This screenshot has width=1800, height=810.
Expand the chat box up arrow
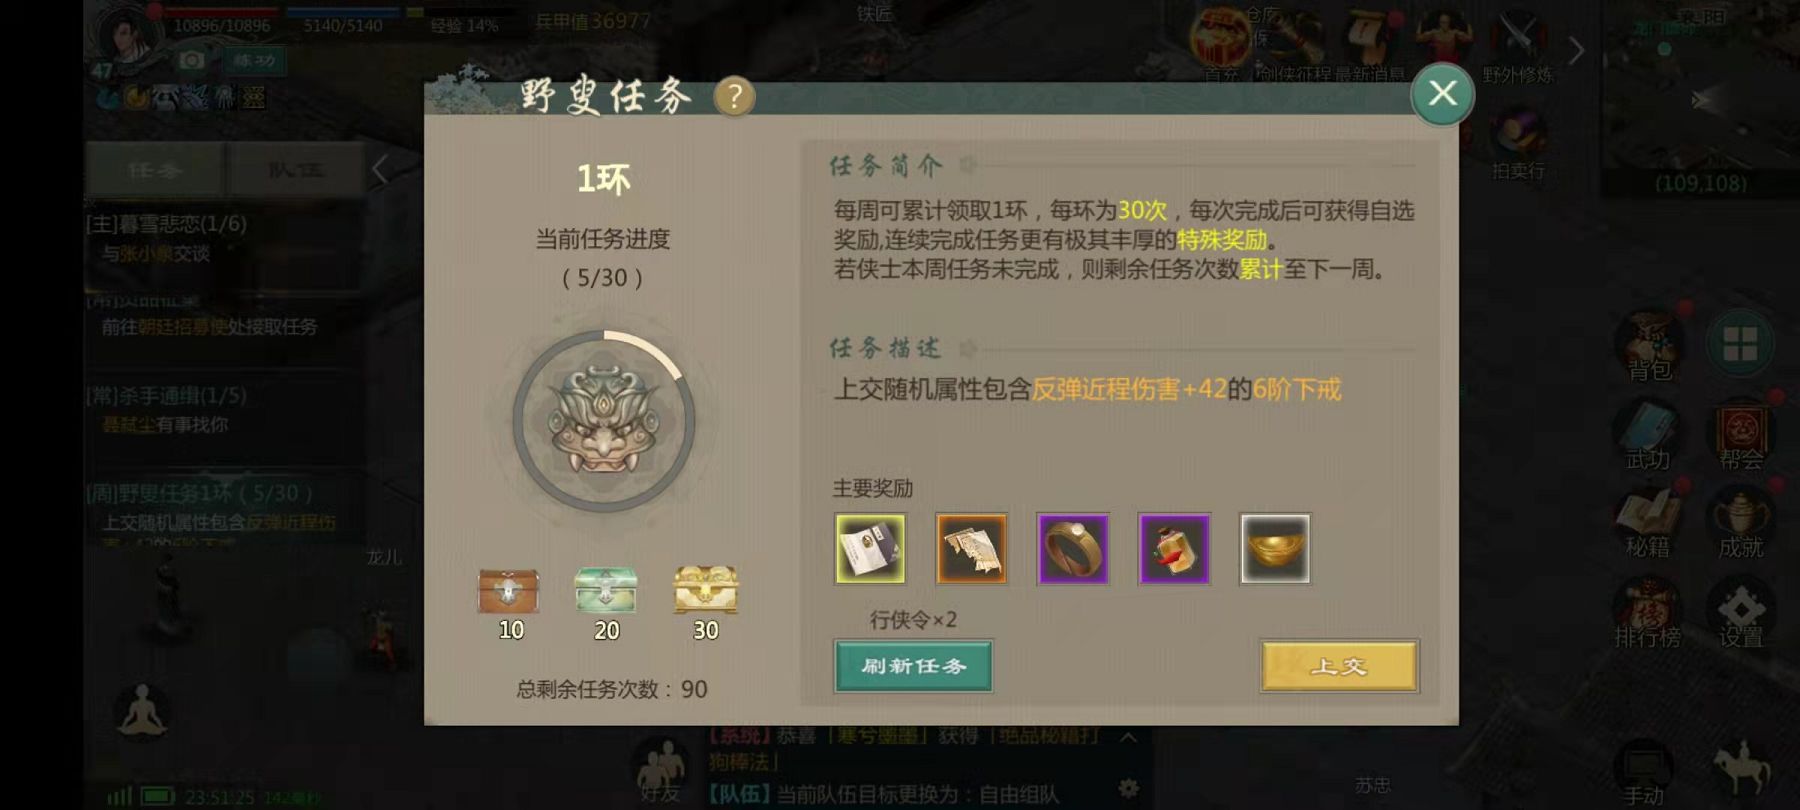click(x=1128, y=738)
